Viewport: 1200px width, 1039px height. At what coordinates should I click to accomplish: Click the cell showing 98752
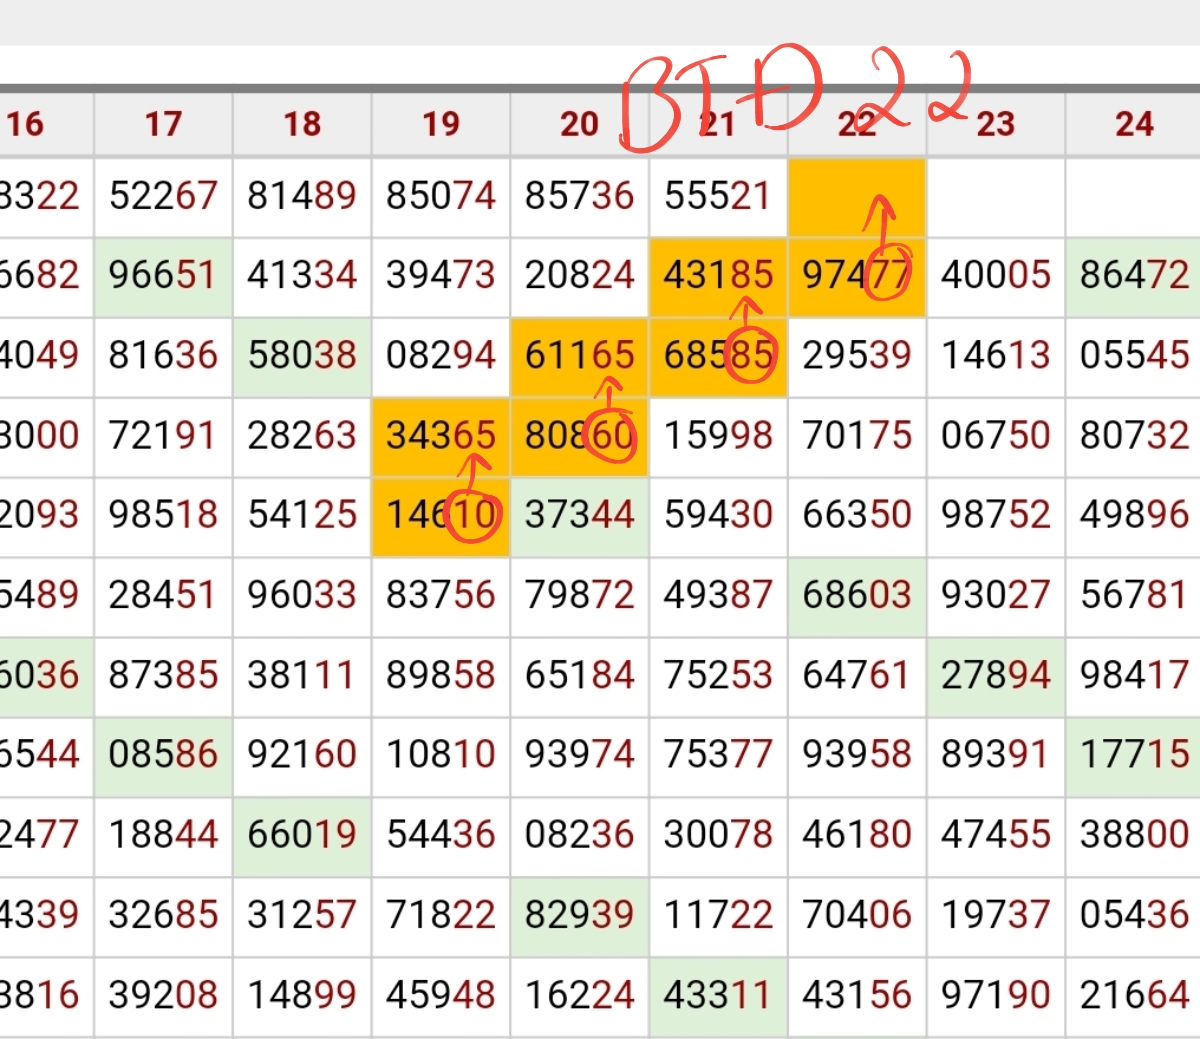pos(996,515)
